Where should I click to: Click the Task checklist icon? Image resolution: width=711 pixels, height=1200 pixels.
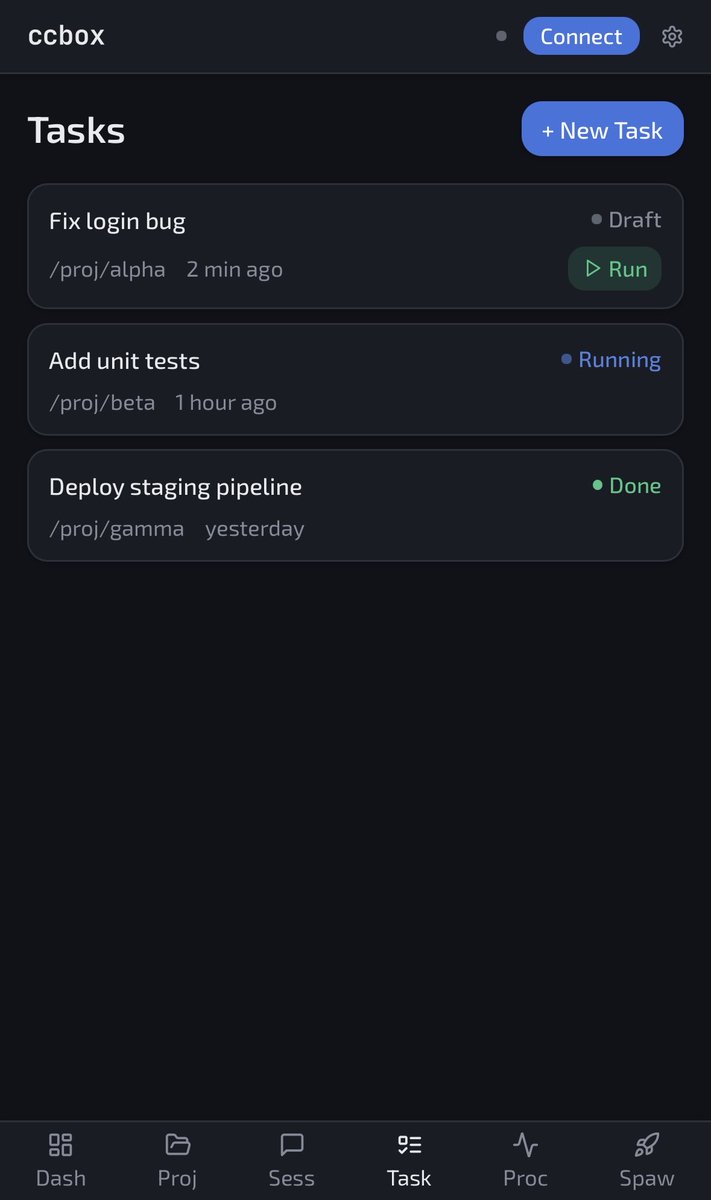point(409,1144)
